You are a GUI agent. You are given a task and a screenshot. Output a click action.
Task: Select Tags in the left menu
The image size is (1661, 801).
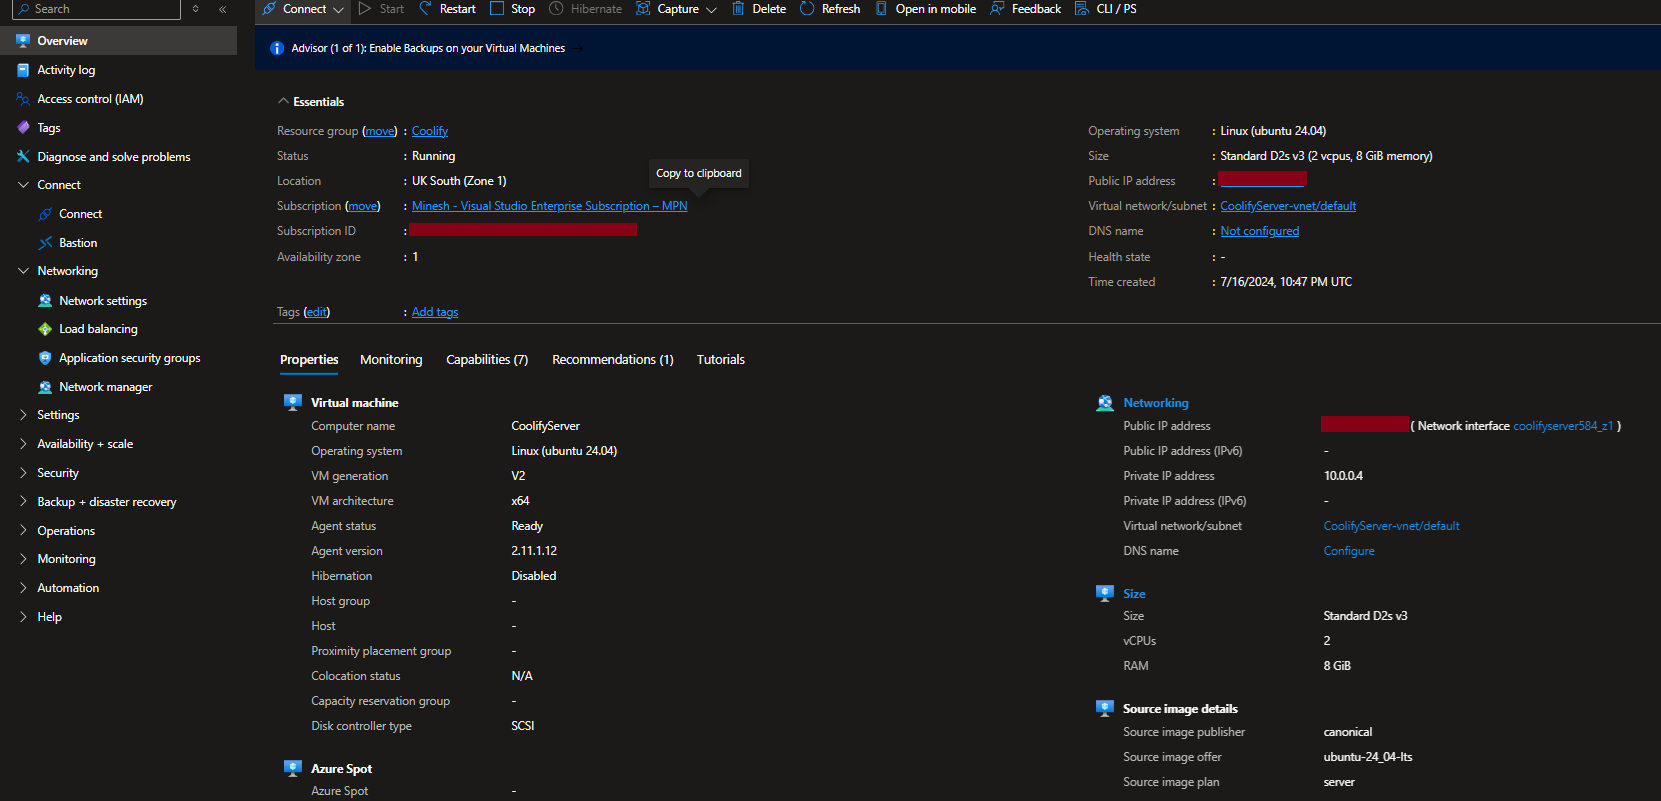click(49, 128)
